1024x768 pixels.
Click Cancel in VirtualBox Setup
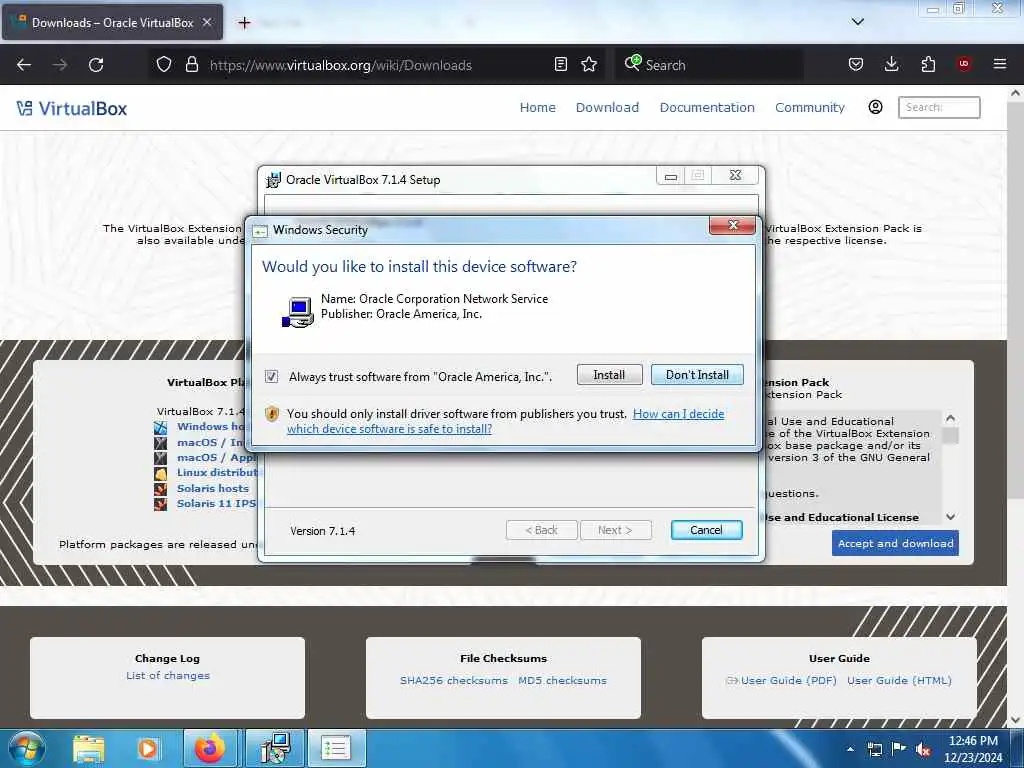click(706, 530)
